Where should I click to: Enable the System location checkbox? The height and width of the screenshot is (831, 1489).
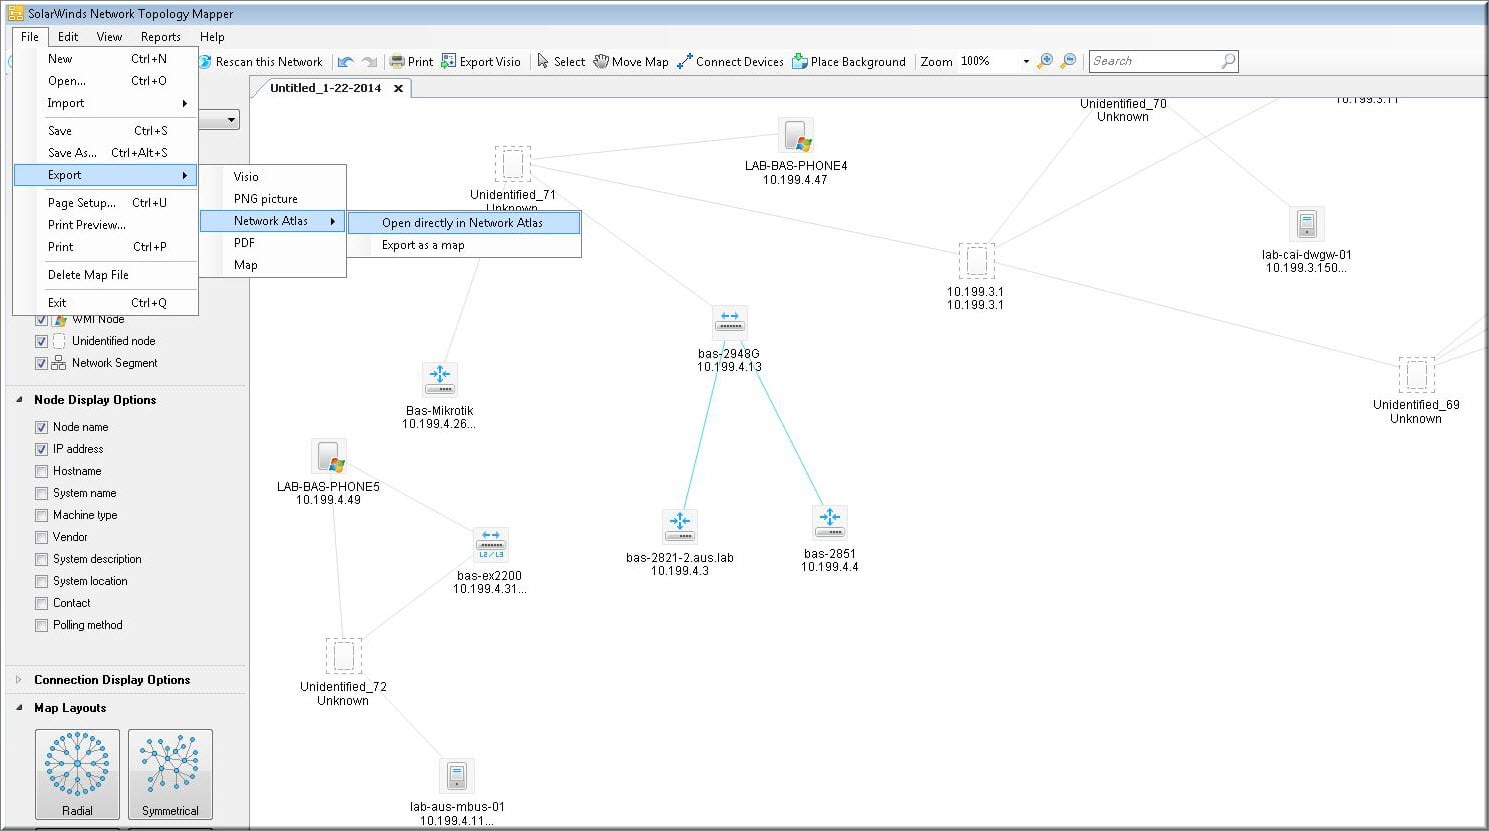coord(41,581)
